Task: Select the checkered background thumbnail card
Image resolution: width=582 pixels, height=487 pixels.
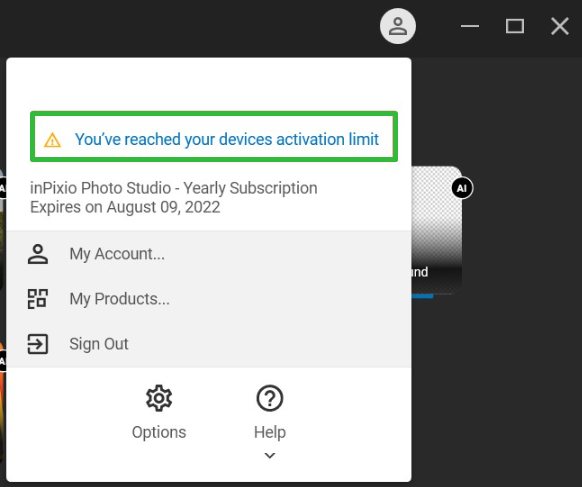Action: (x=437, y=230)
